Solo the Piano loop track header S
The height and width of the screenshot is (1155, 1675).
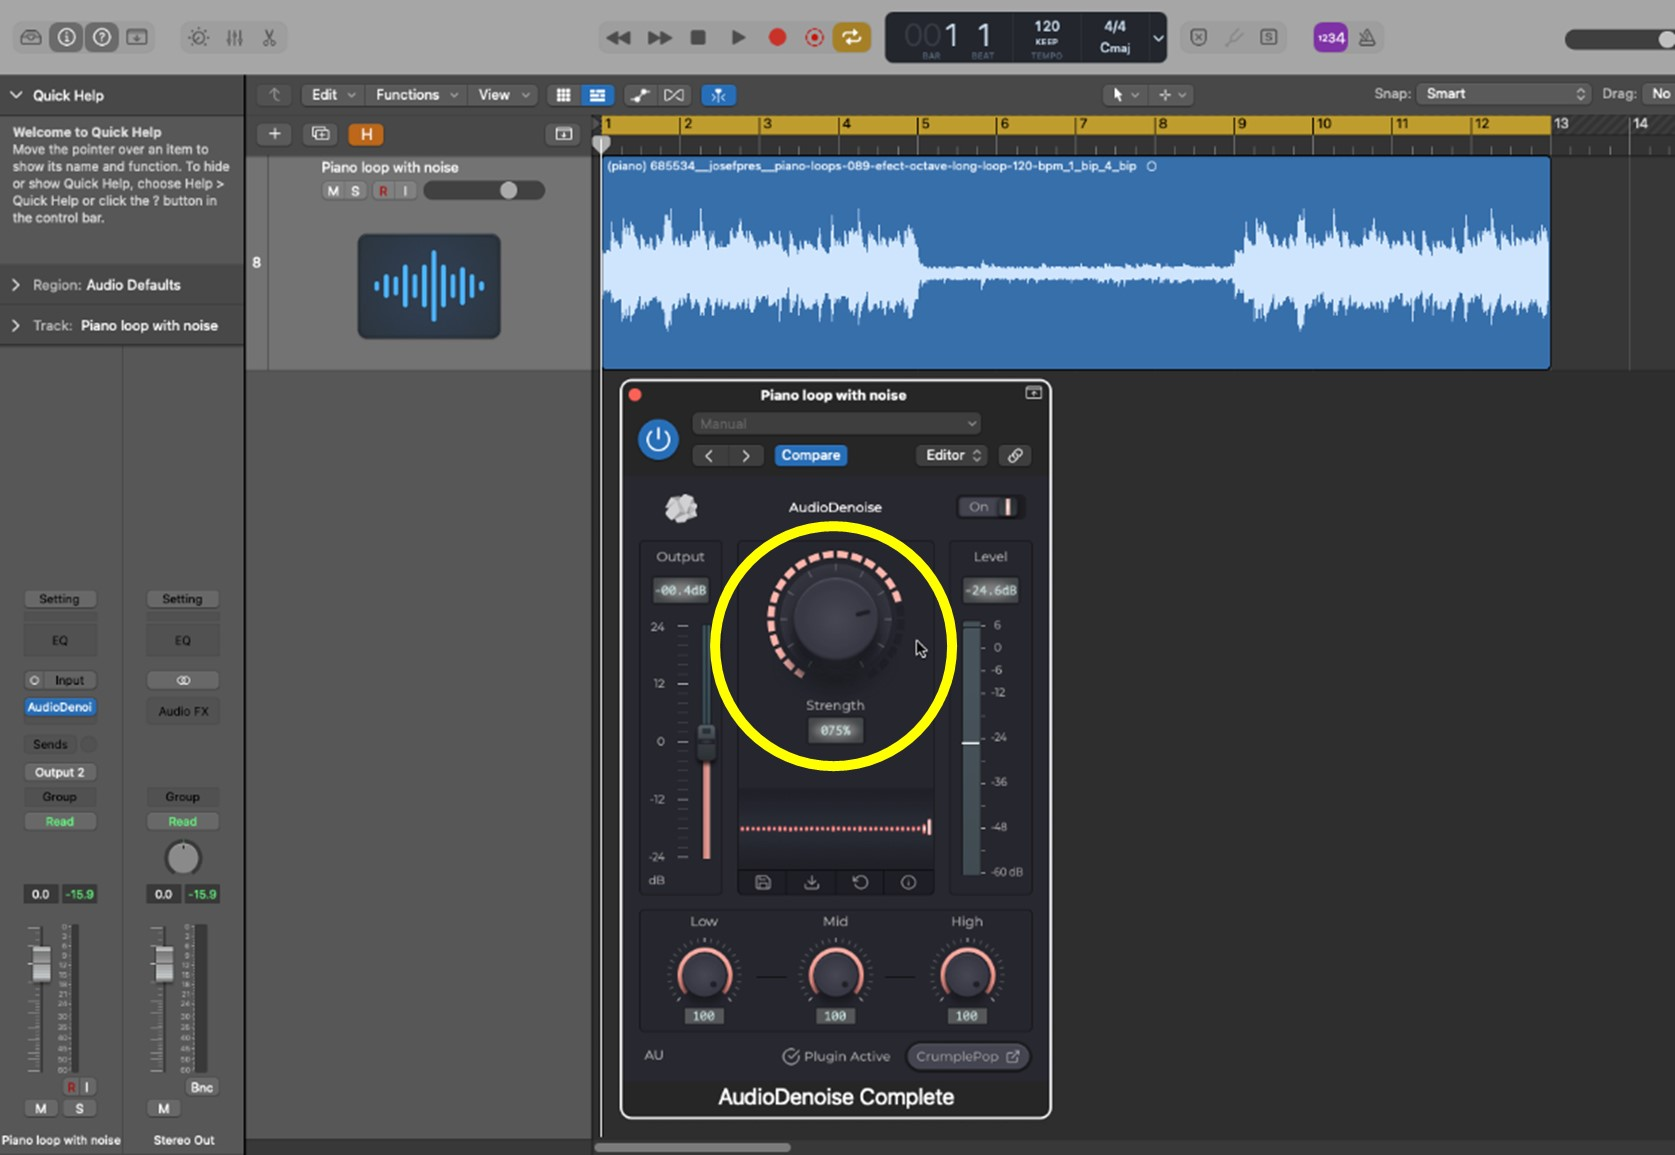[355, 191]
